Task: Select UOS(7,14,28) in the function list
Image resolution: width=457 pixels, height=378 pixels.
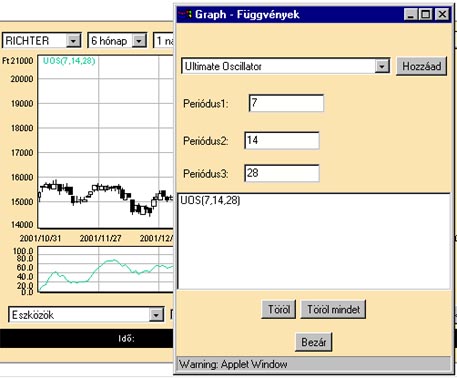Action: click(x=210, y=200)
